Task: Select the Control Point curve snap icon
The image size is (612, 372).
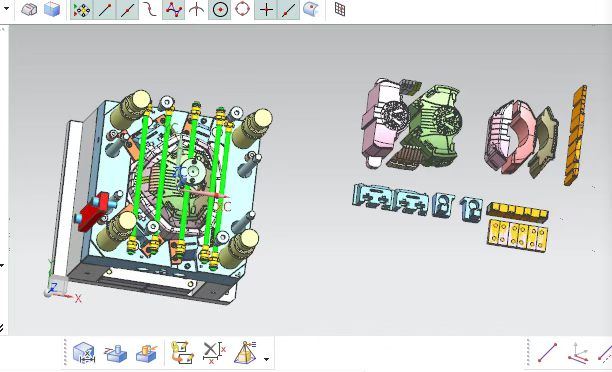Action: pos(149,9)
